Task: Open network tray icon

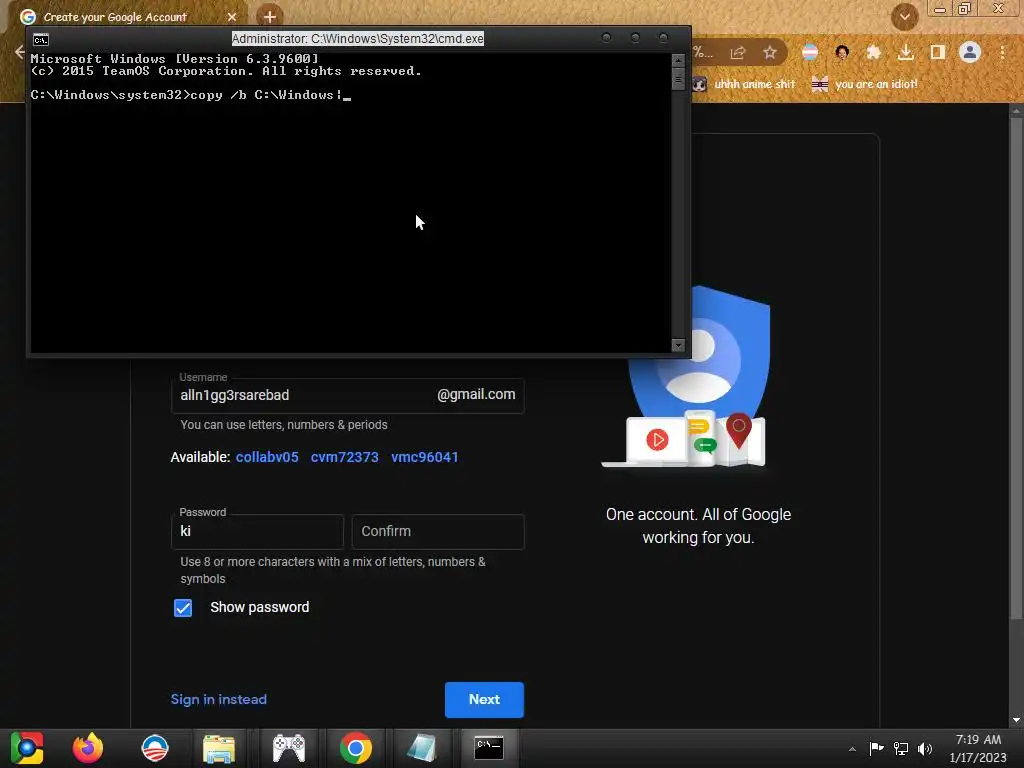Action: pyautogui.click(x=901, y=748)
